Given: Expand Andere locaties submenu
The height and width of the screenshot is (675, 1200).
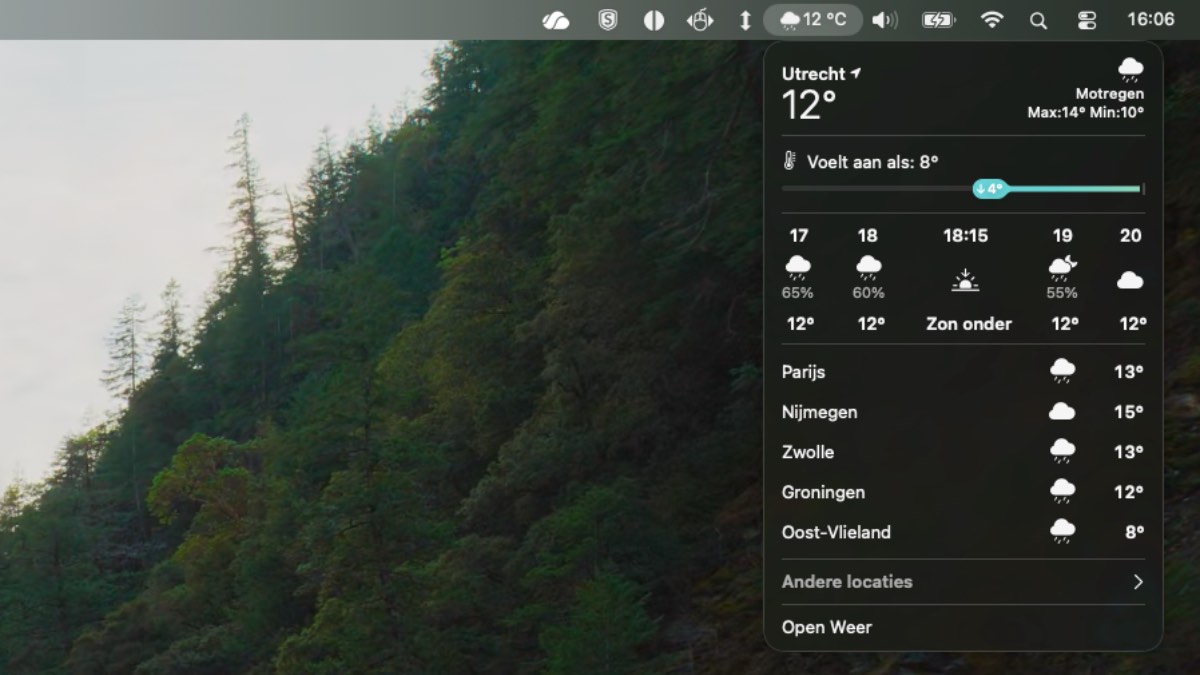Looking at the screenshot, I should 847,582.
